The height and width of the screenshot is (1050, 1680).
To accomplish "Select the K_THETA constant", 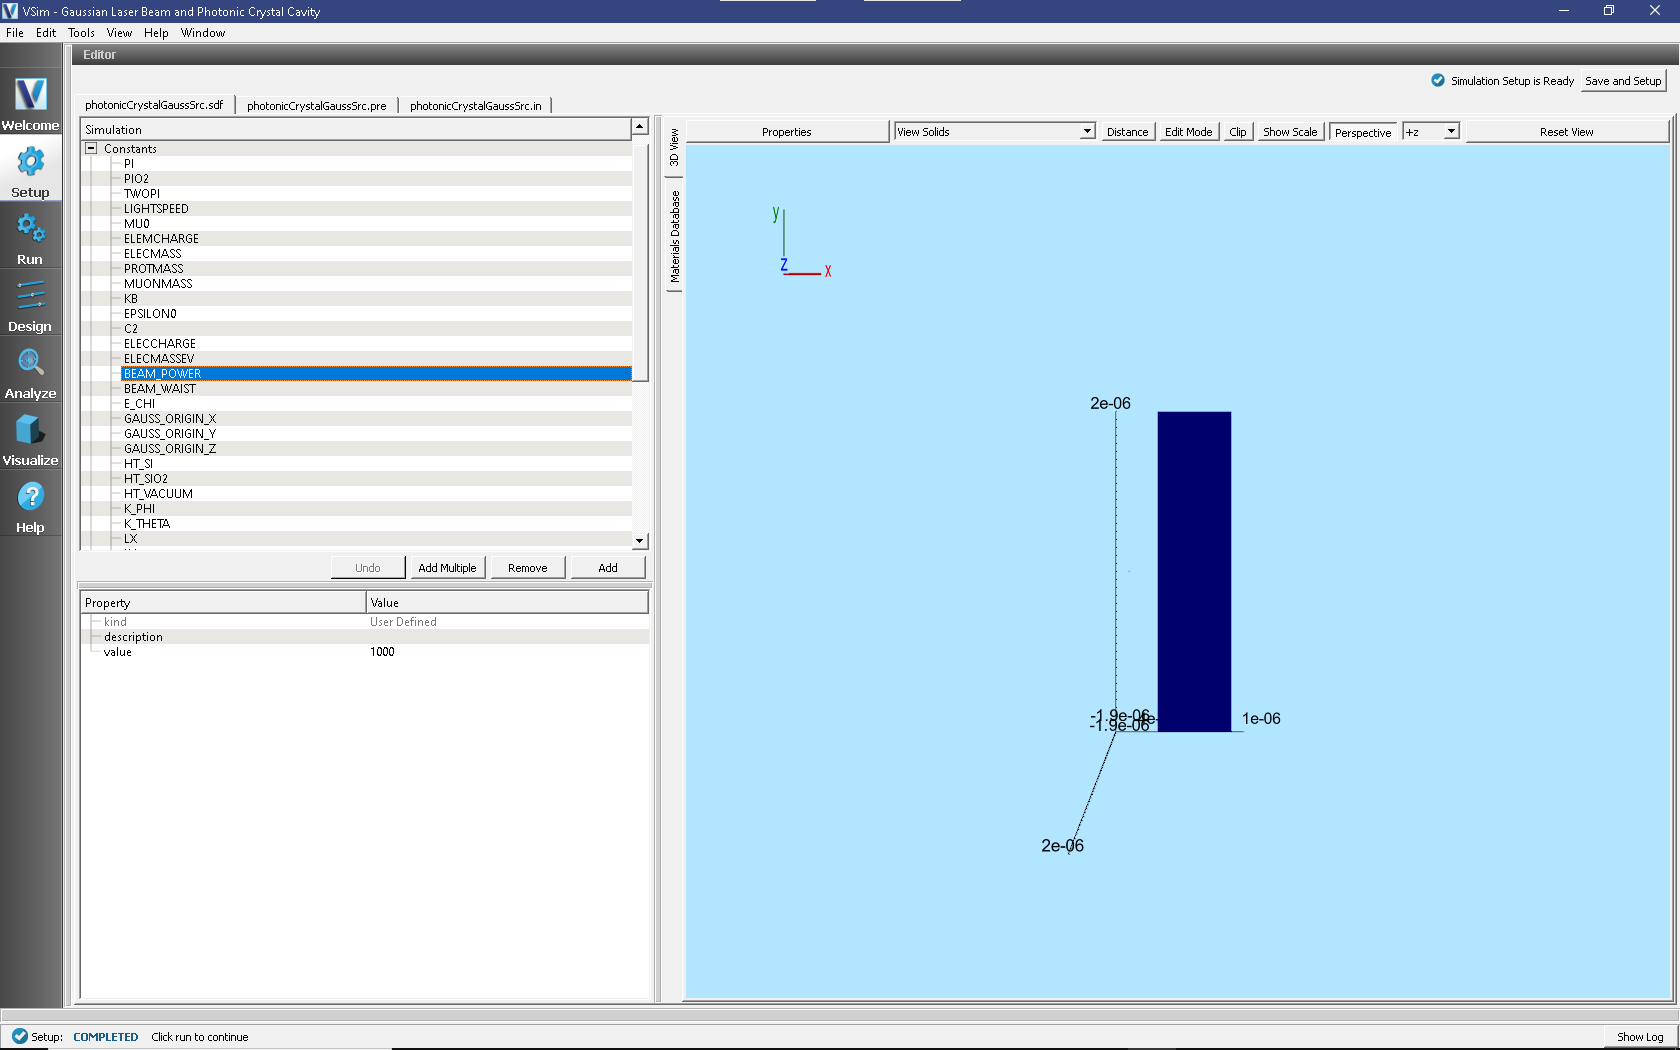I will coord(147,523).
